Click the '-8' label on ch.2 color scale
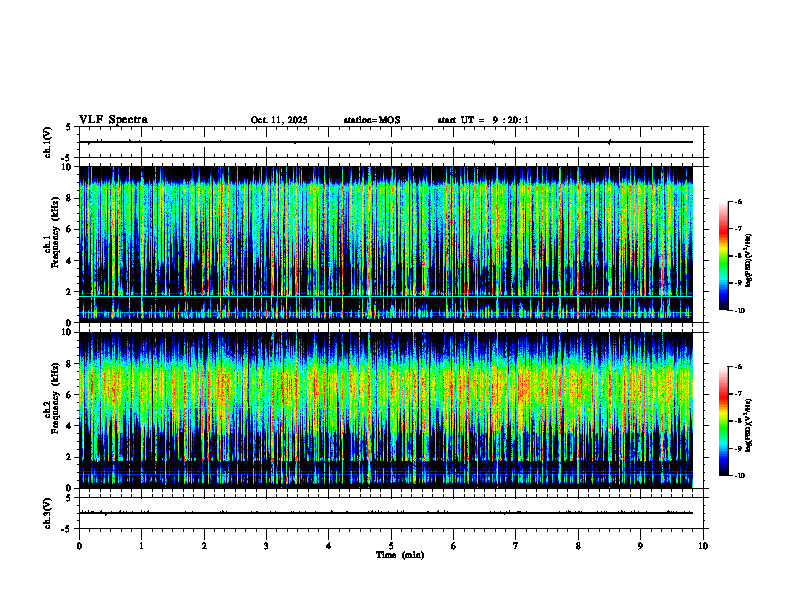The width and height of the screenshot is (792, 612). (x=738, y=422)
